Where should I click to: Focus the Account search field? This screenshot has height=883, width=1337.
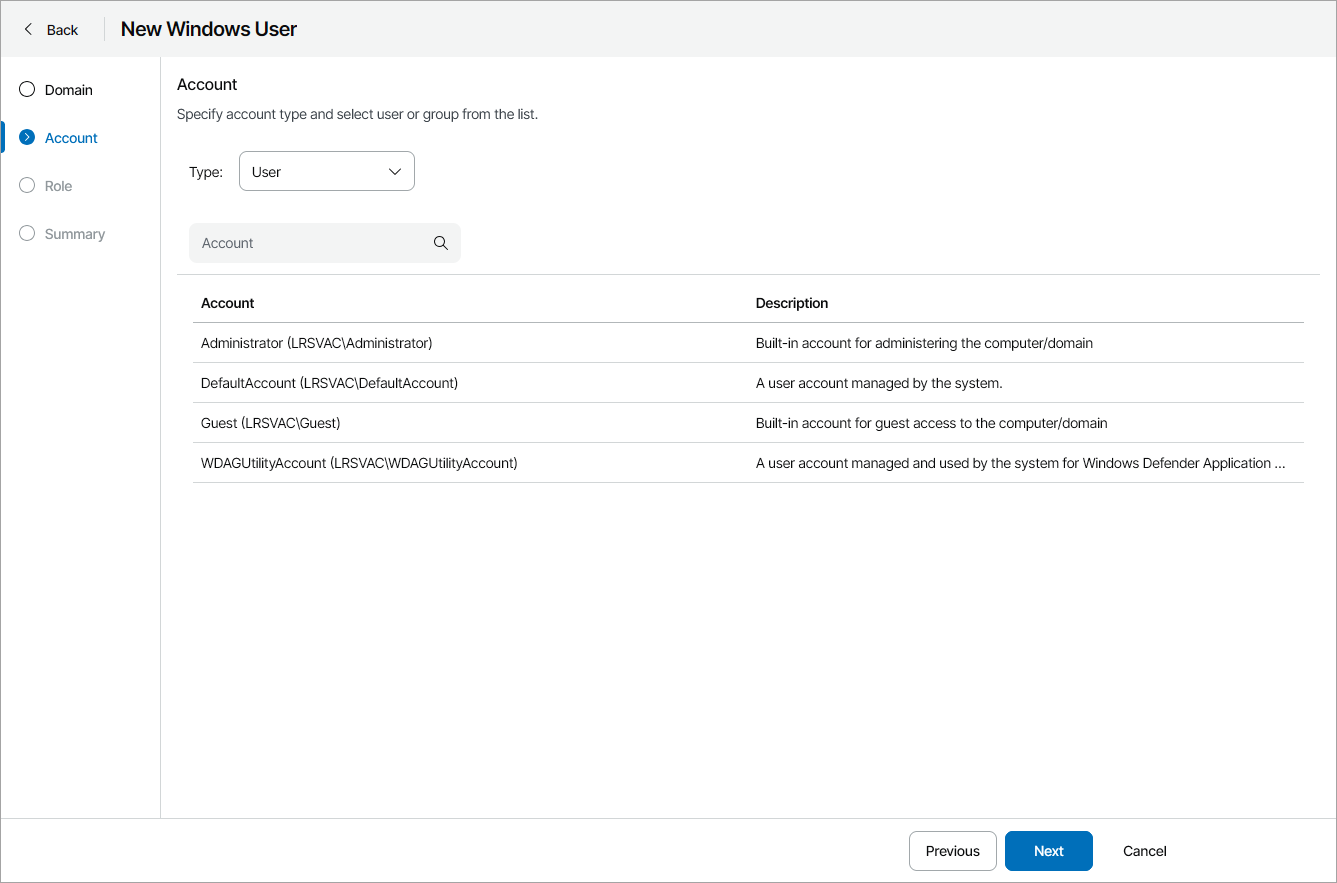click(312, 243)
